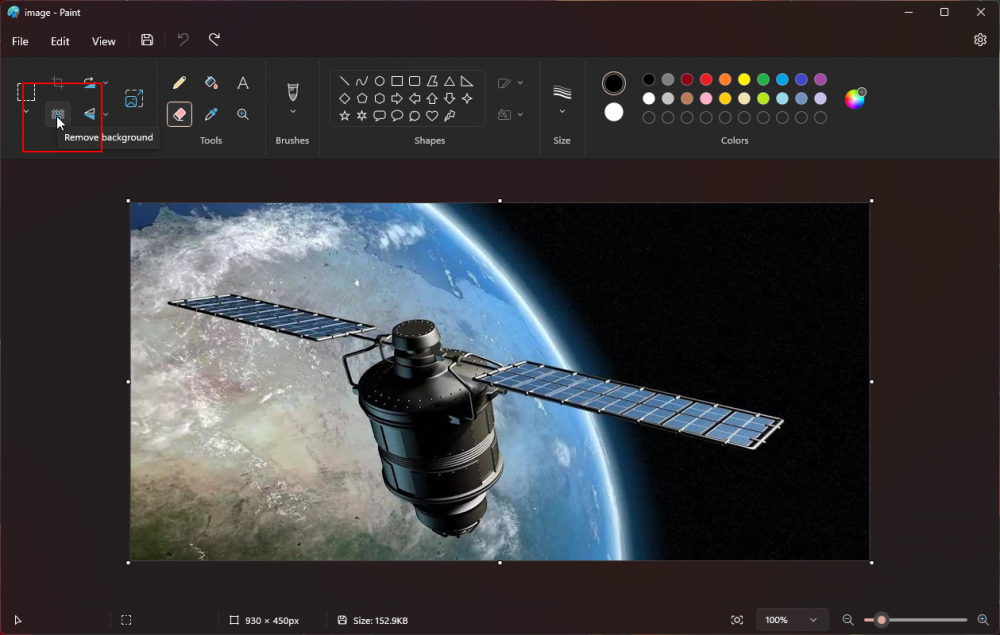Select the Fill bucket tool
The width and height of the screenshot is (1000, 635).
click(211, 83)
